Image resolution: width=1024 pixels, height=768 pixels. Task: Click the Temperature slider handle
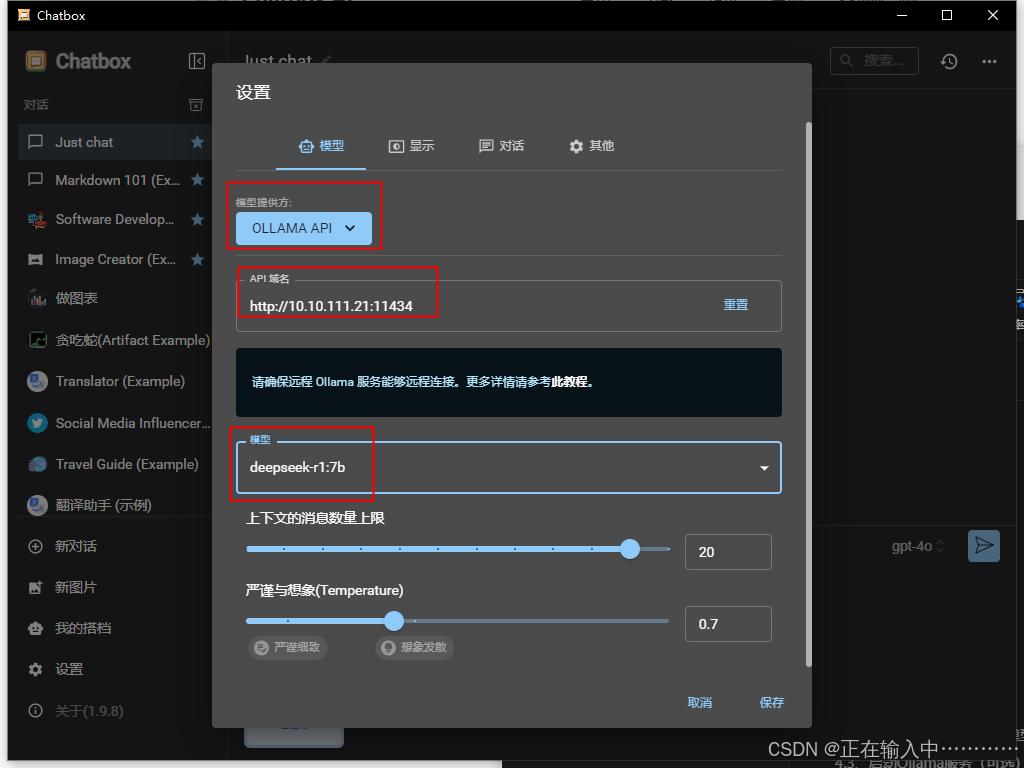tap(394, 620)
